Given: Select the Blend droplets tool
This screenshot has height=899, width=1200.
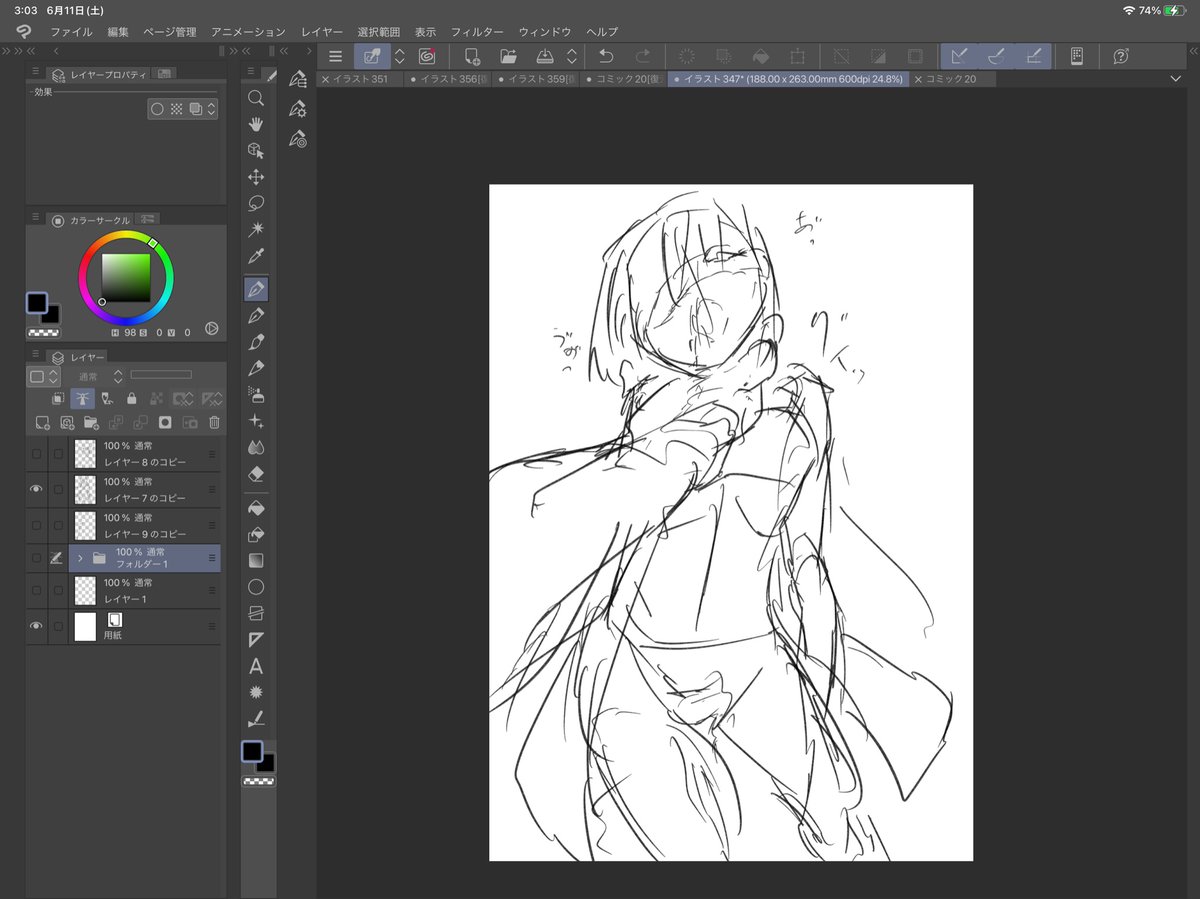Looking at the screenshot, I should pyautogui.click(x=256, y=447).
